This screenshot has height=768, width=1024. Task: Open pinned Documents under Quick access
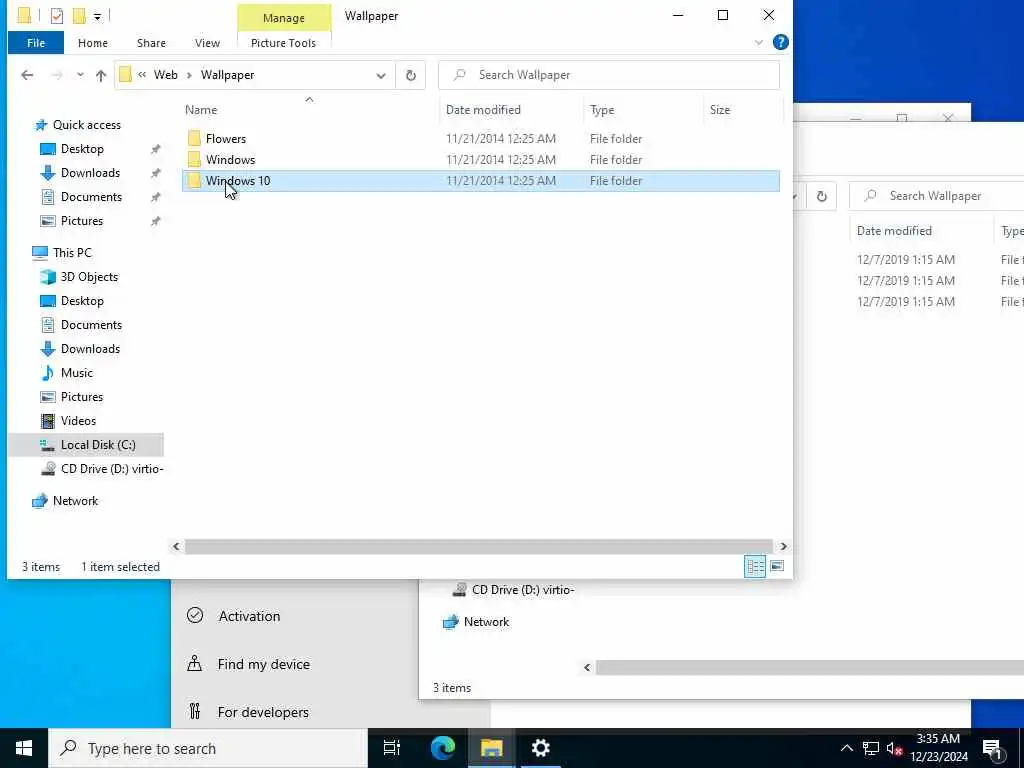tap(91, 197)
